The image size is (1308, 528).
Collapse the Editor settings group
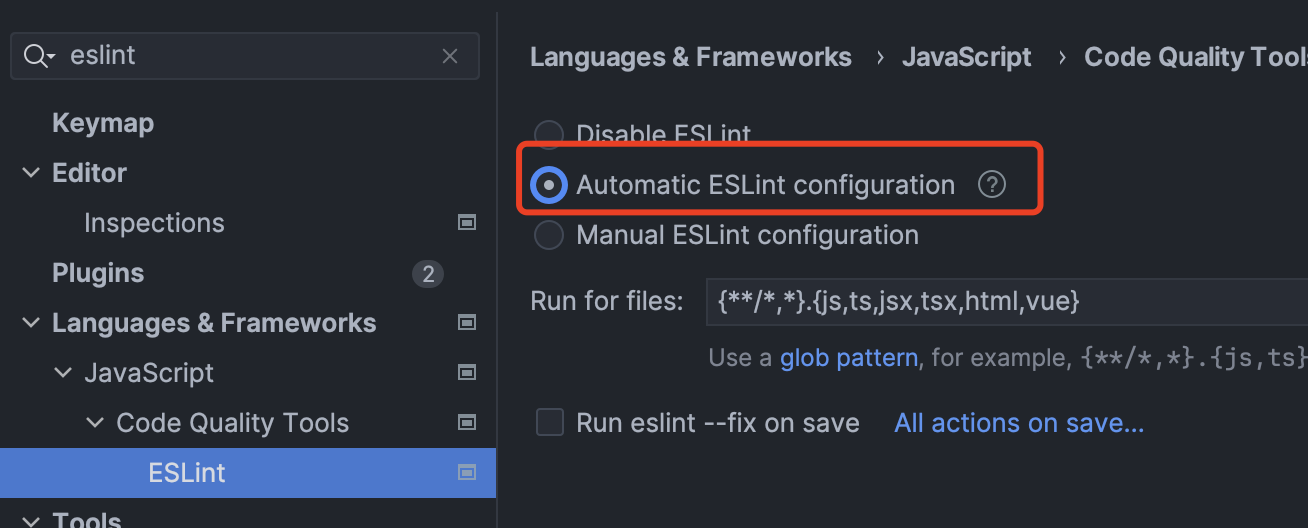click(x=30, y=173)
